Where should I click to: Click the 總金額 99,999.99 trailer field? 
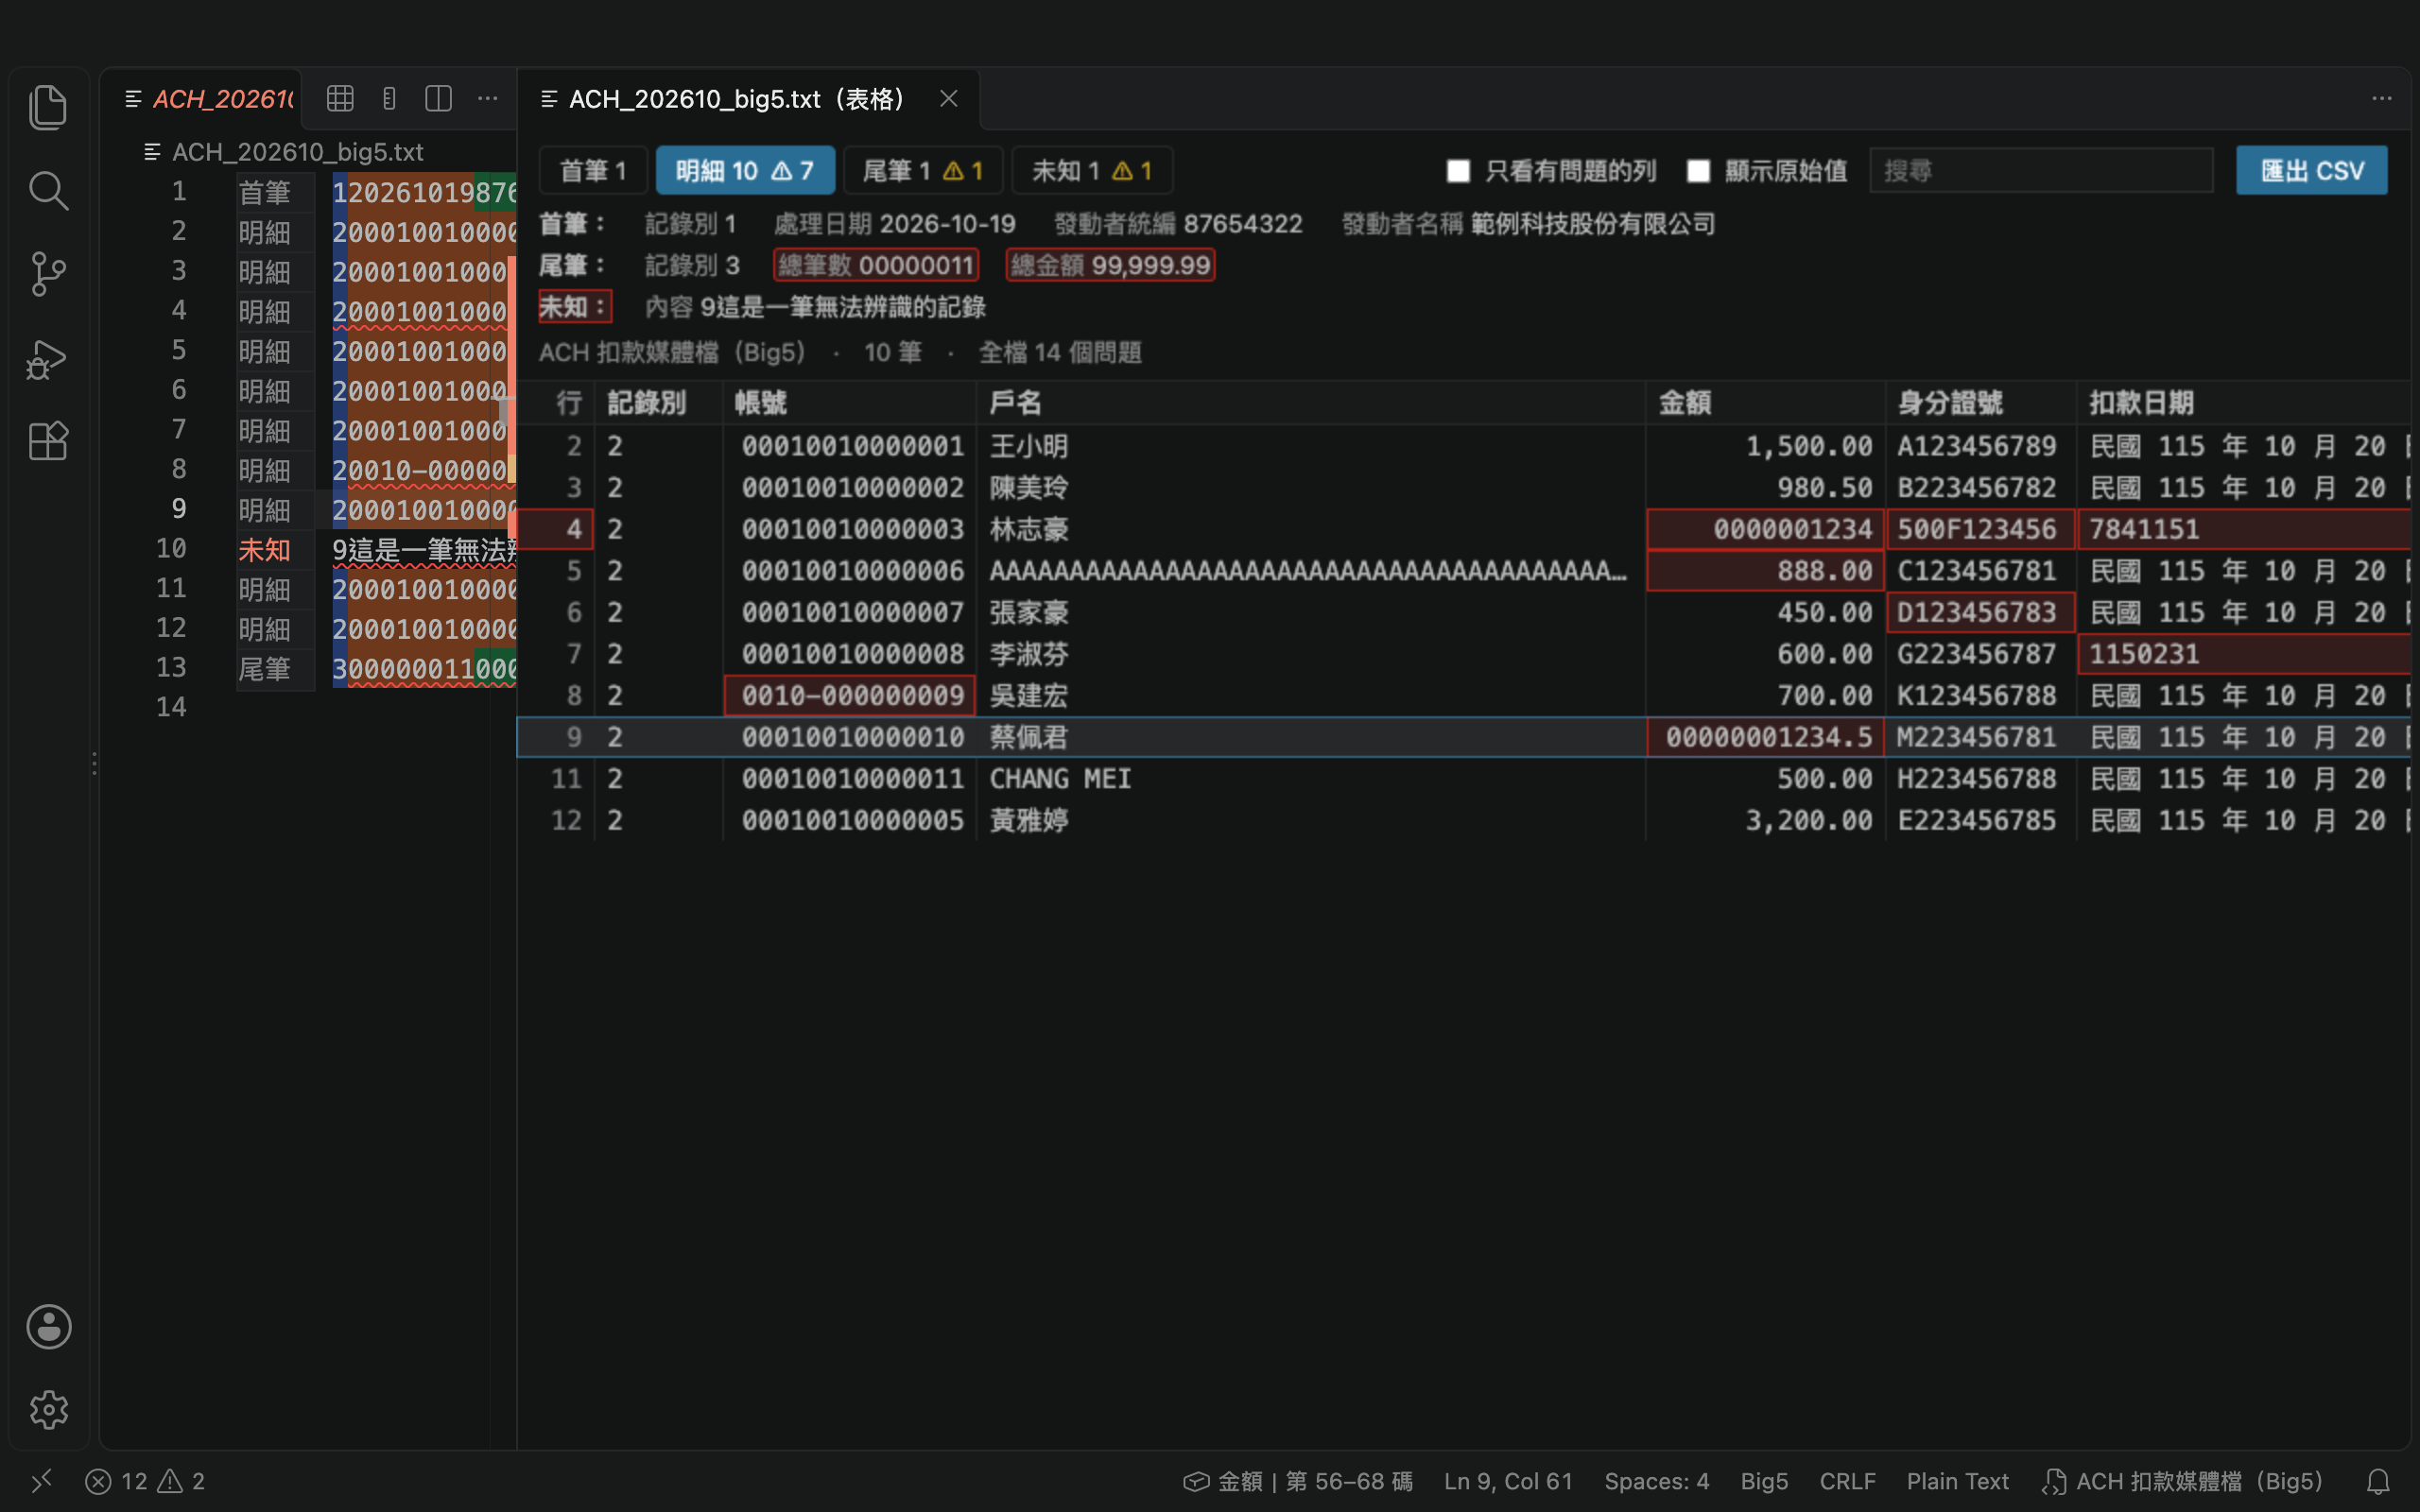[1110, 265]
